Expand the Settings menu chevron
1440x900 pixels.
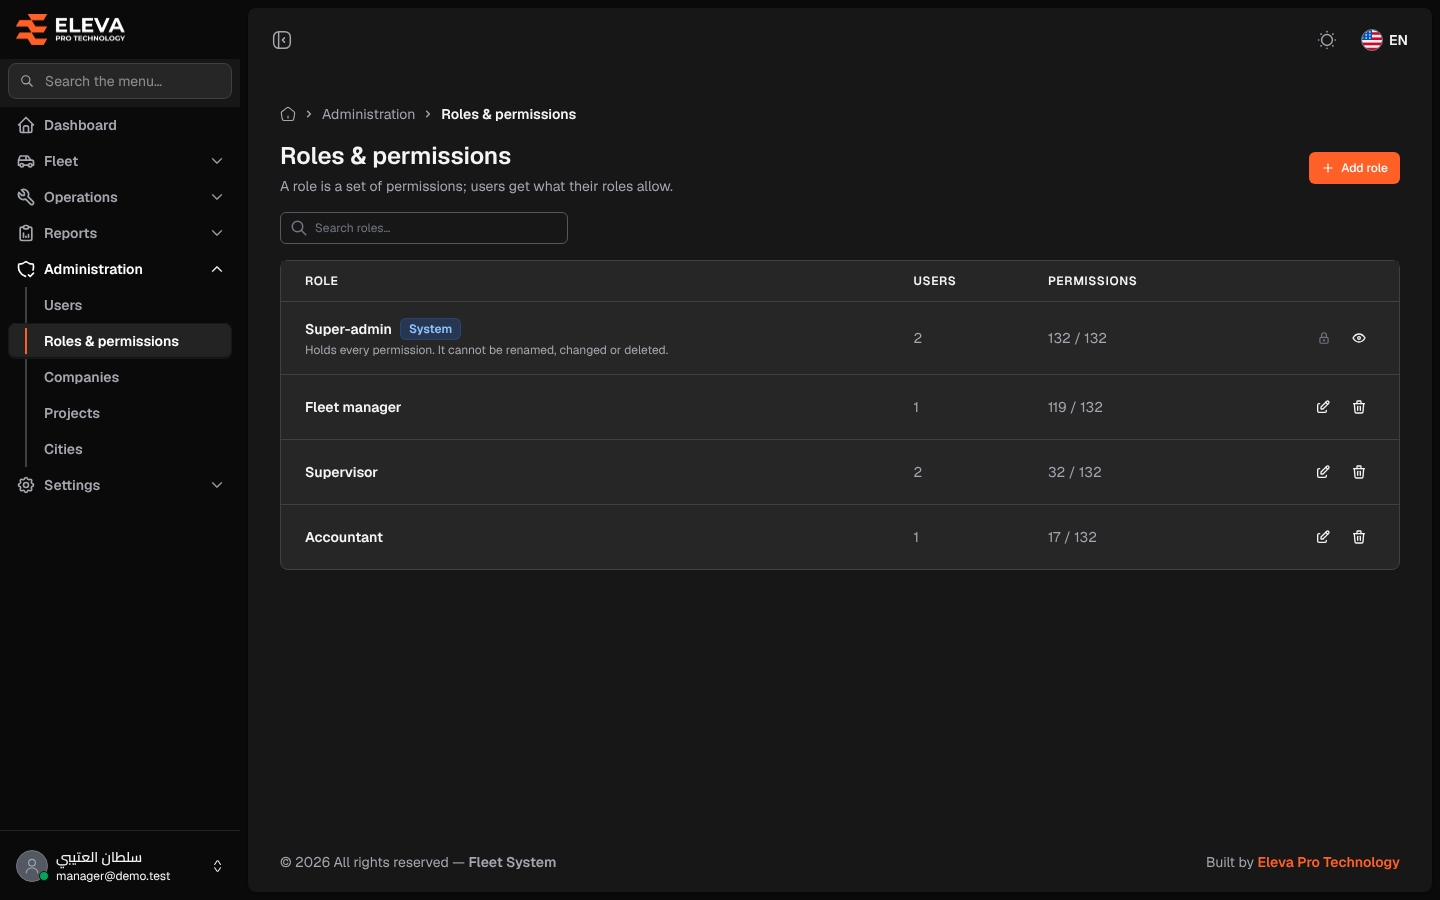[217, 485]
